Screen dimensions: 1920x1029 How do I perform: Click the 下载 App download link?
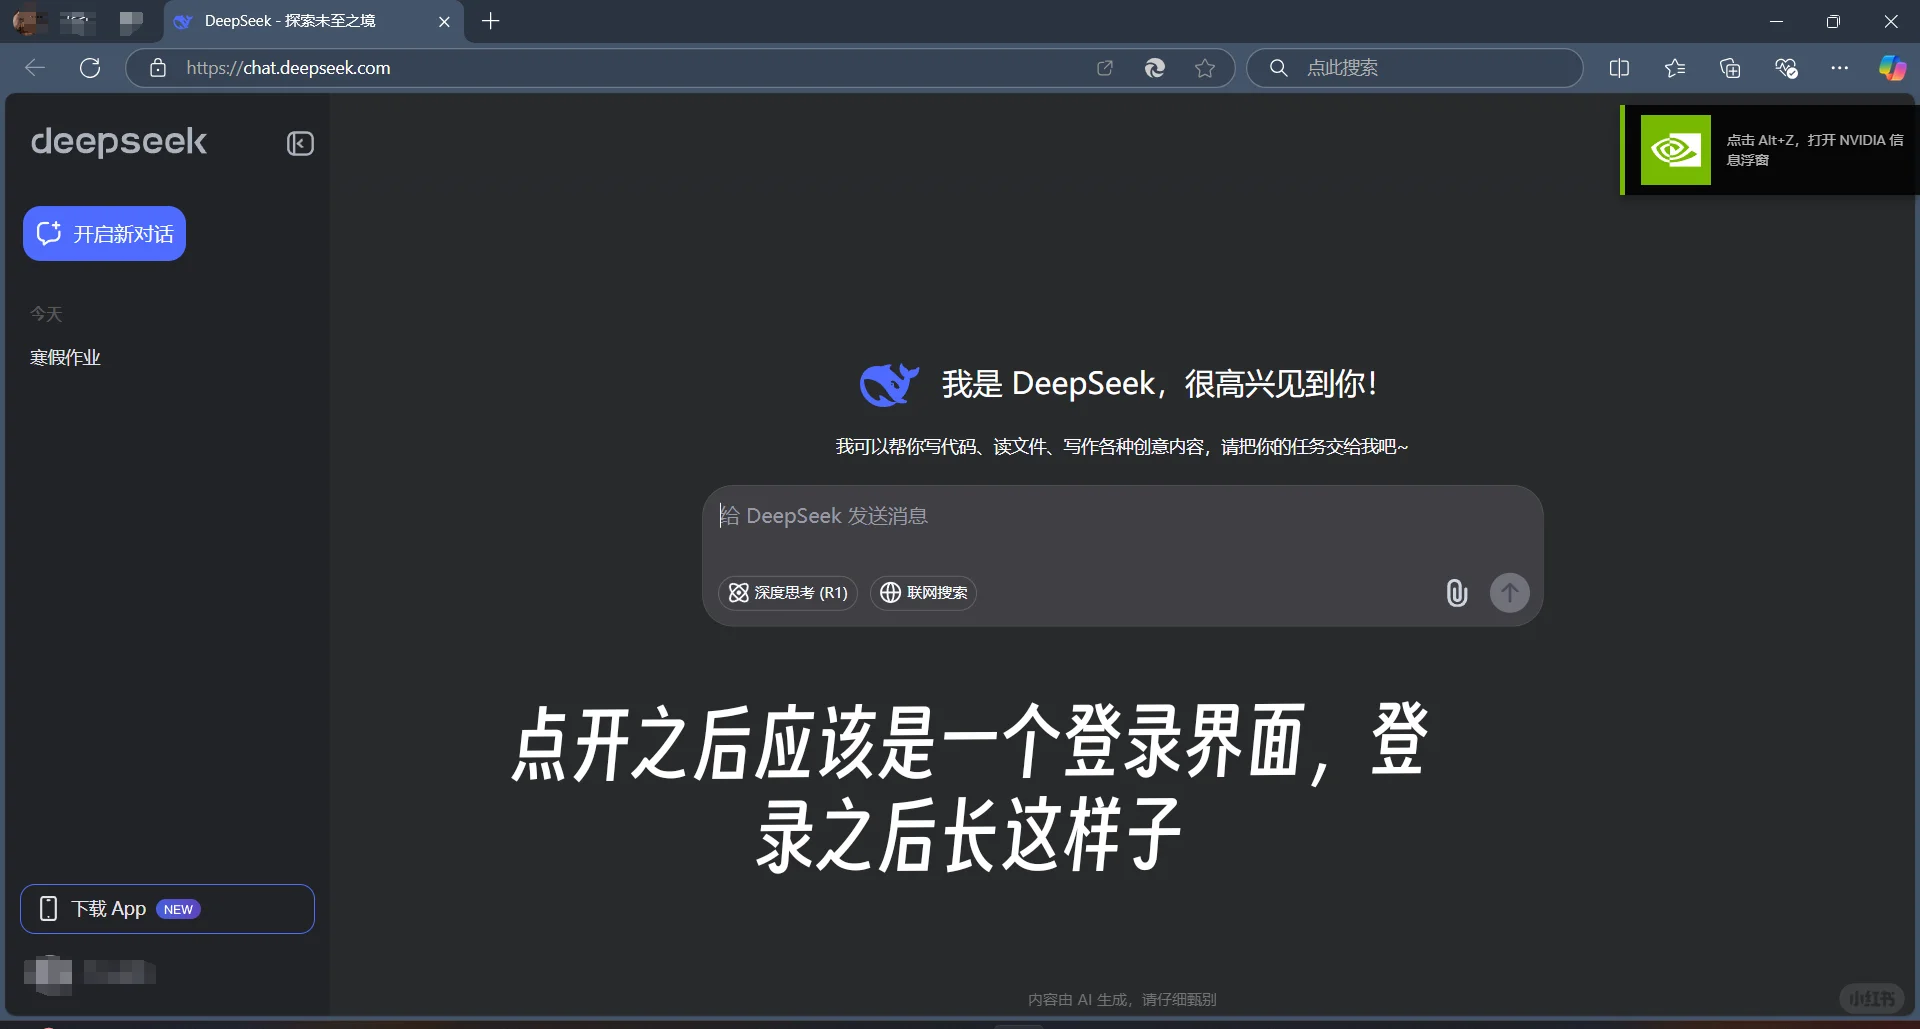click(167, 909)
